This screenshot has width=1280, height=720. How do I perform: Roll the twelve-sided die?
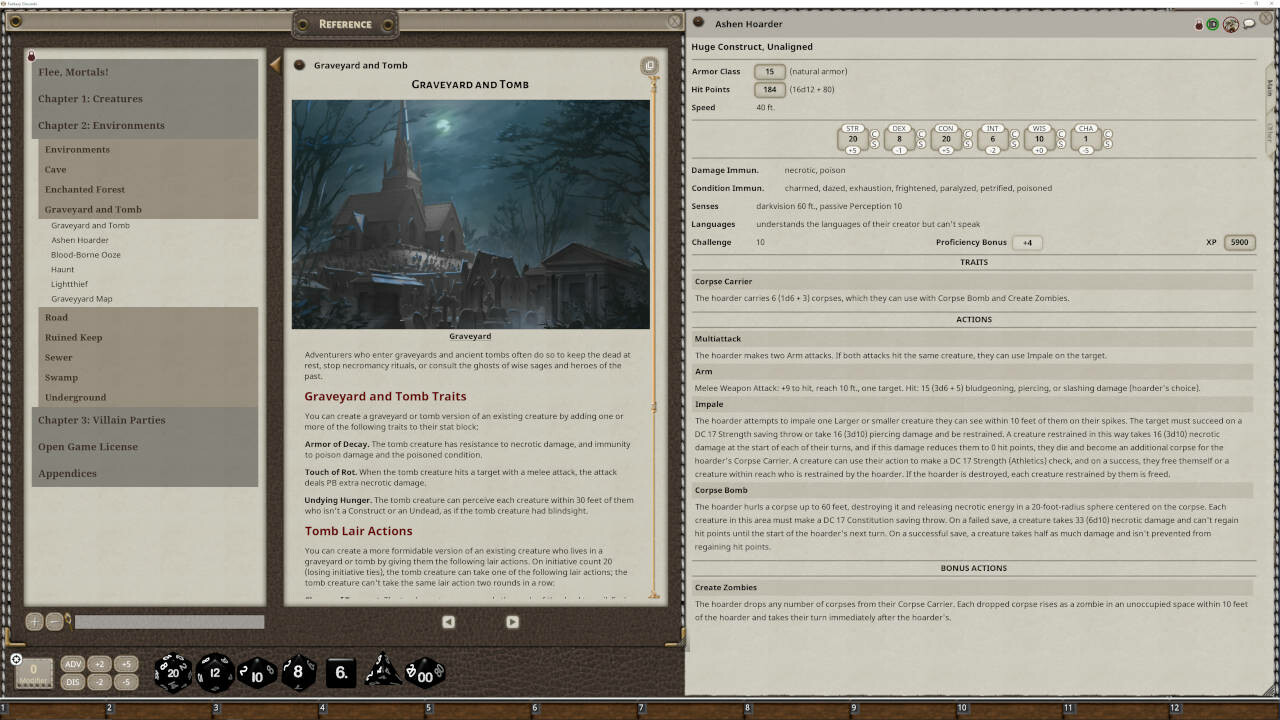tap(214, 673)
